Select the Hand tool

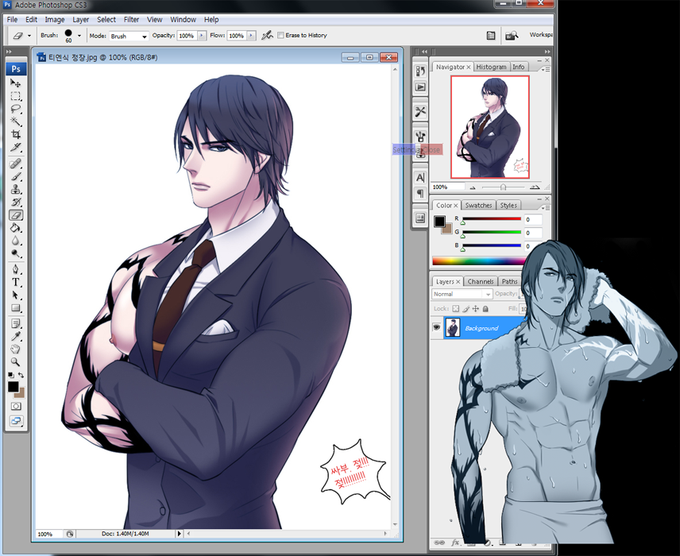point(16,349)
